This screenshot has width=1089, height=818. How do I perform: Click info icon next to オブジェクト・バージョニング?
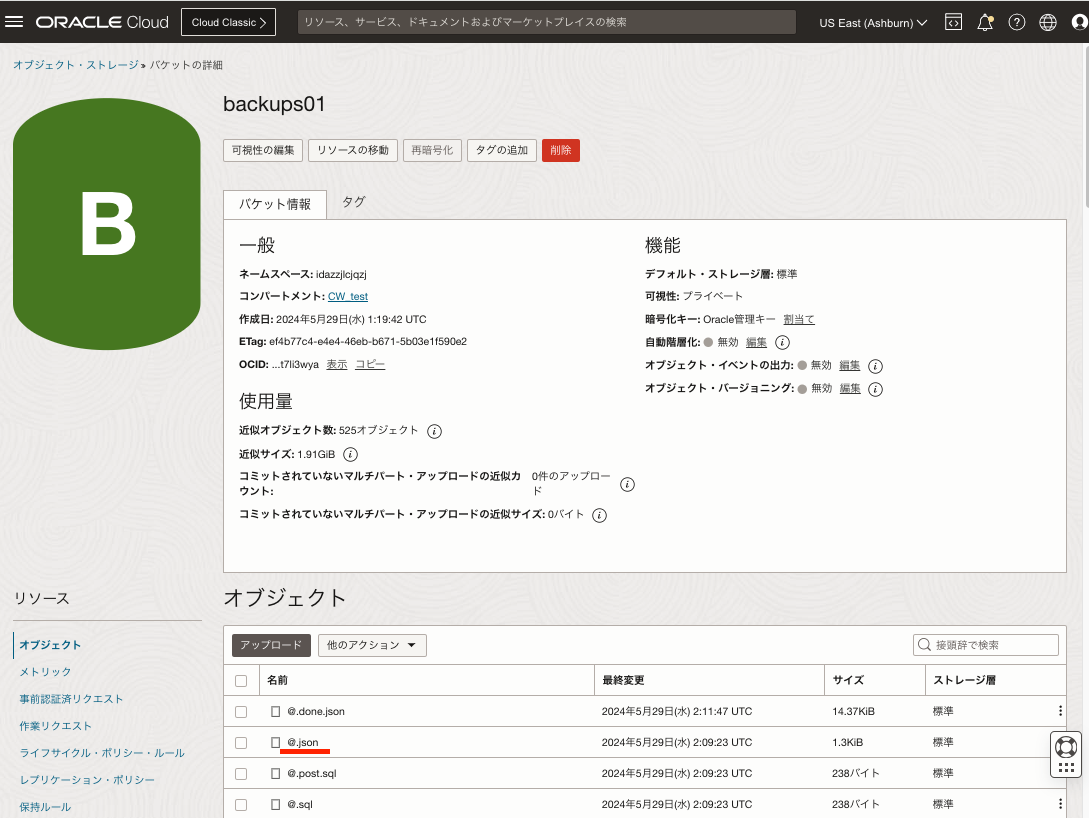[x=875, y=389]
